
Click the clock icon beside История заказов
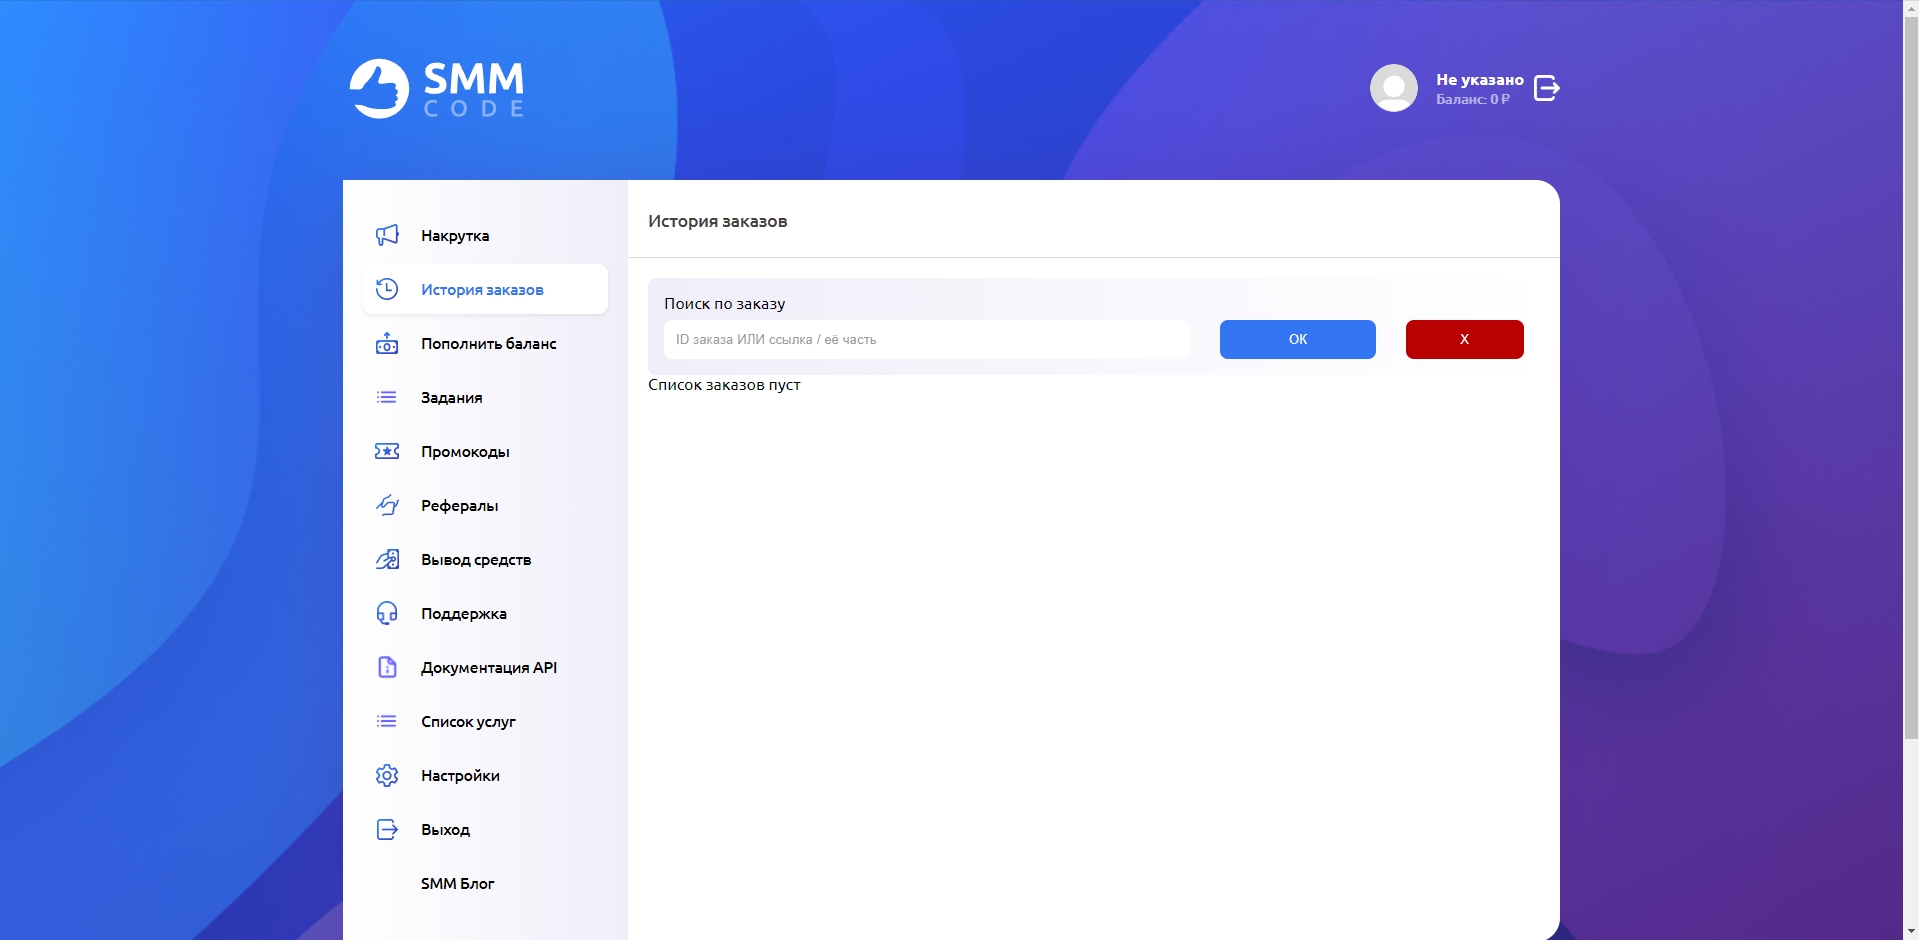387,289
